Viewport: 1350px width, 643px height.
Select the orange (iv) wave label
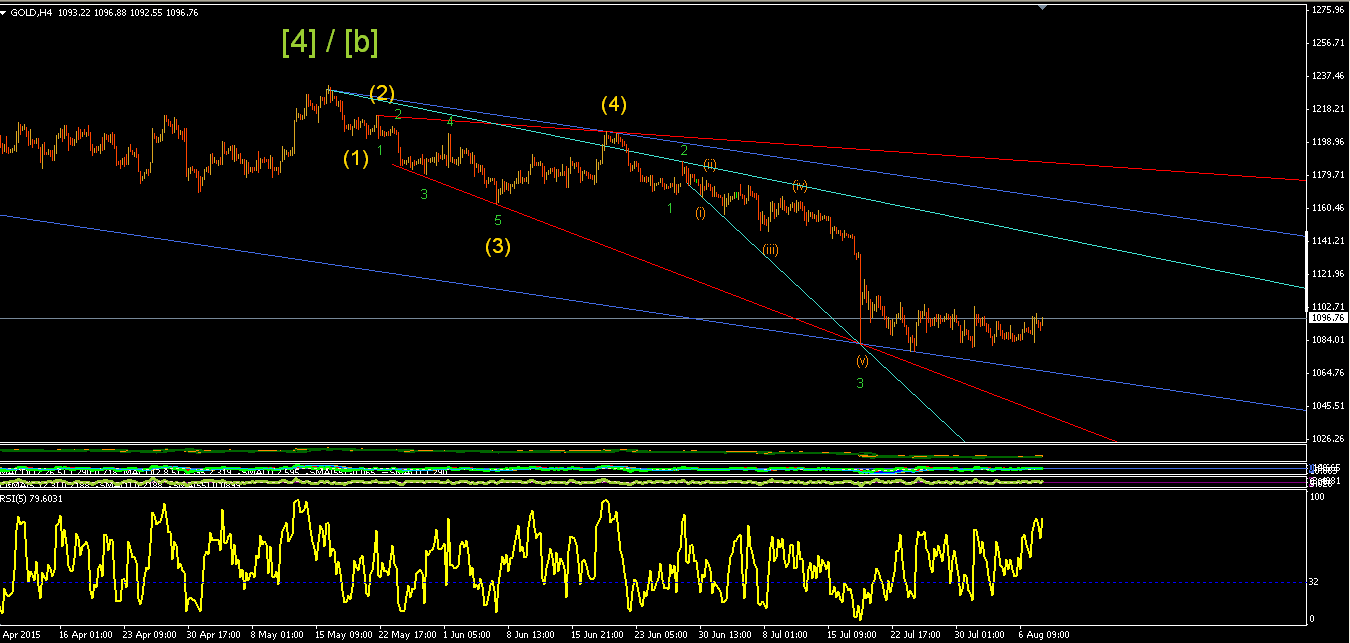[800, 186]
